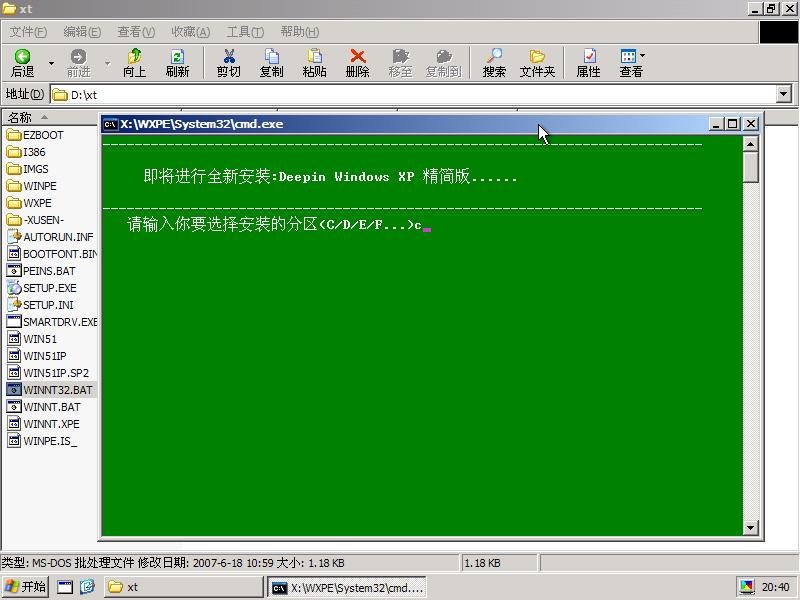Select the EZBOOT folder
Image resolution: width=800 pixels, height=600 pixels.
point(36,135)
